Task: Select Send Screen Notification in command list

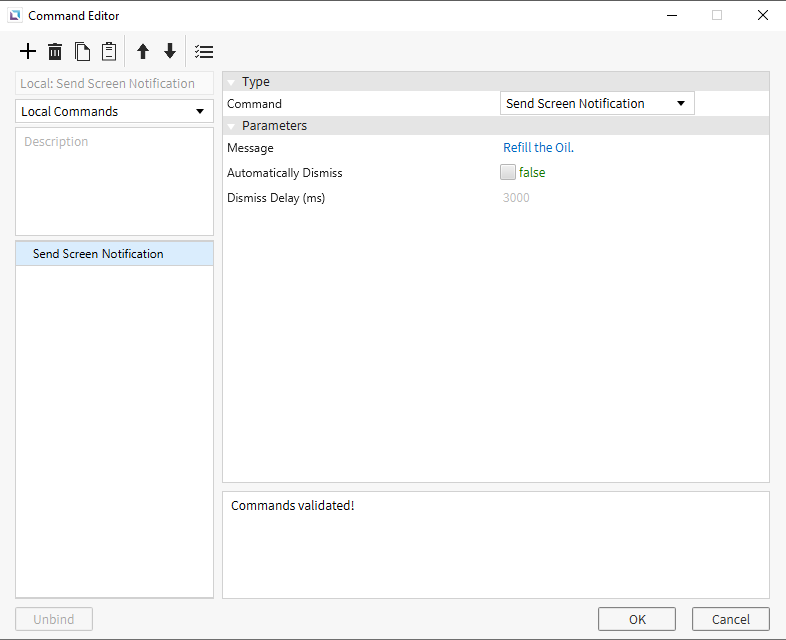Action: 114,254
